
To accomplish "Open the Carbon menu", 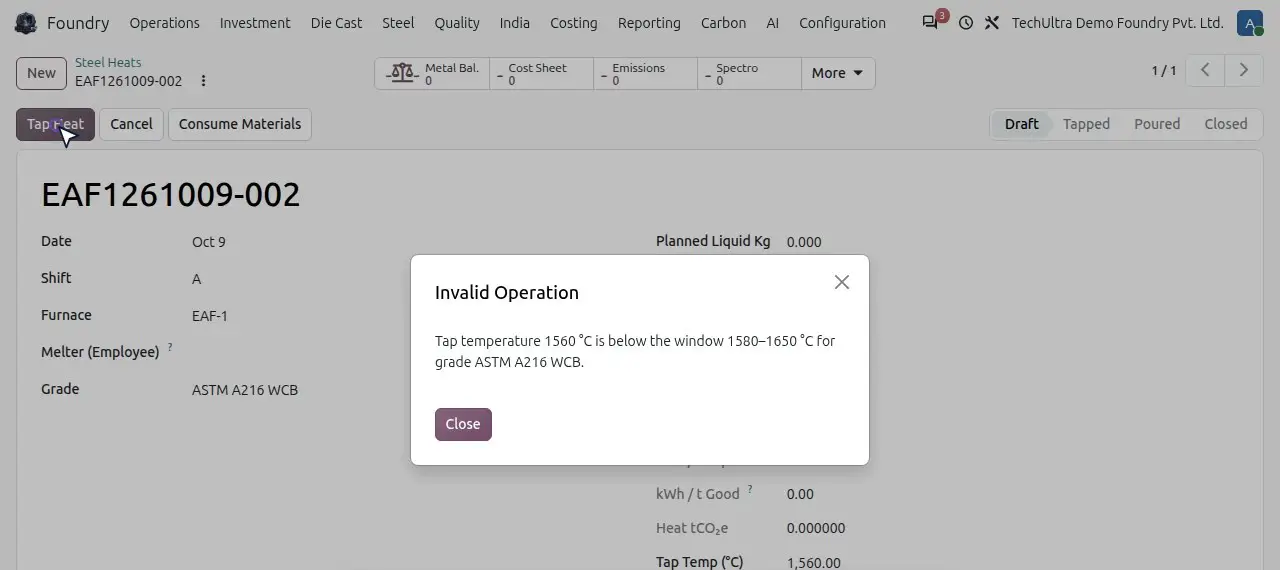I will [723, 23].
